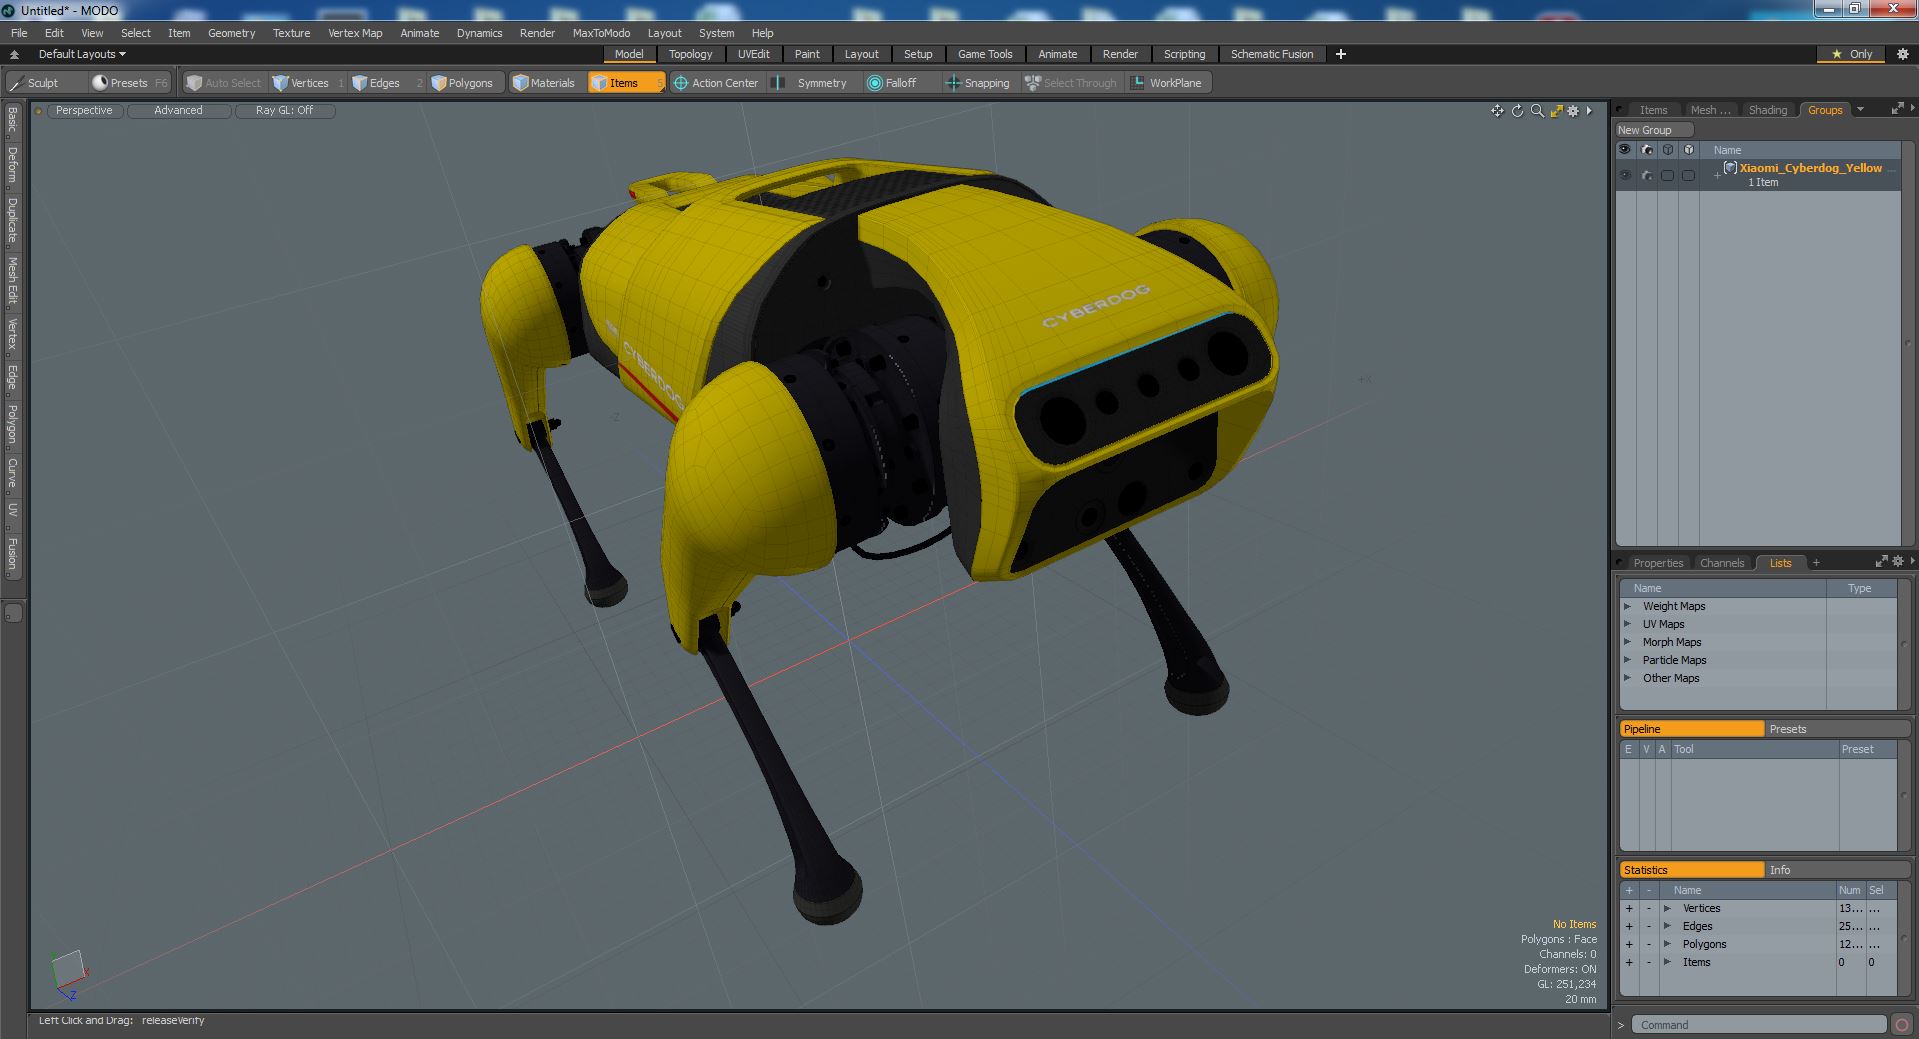Switch to the UVEdit layout tab
Image resolution: width=1919 pixels, height=1039 pixels.
point(753,54)
